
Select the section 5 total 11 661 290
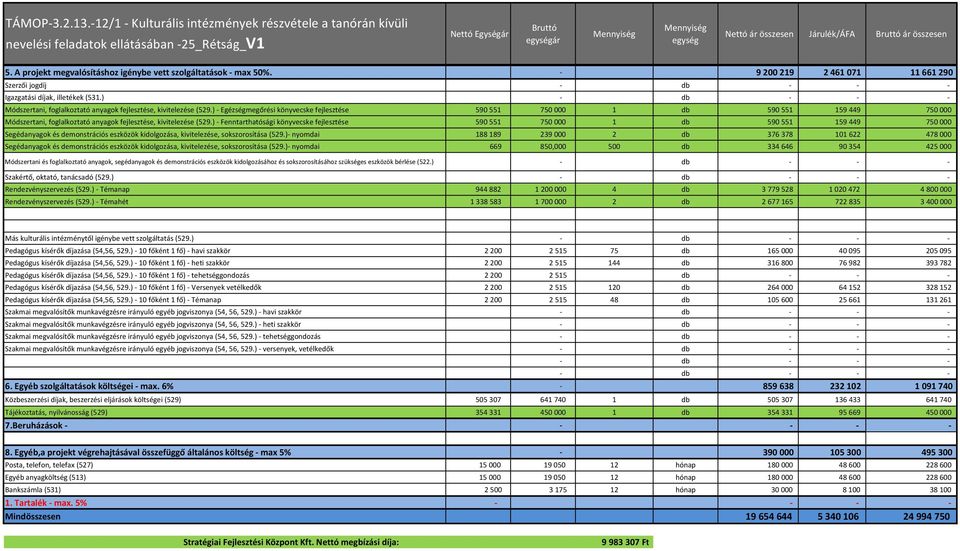pyautogui.click(x=931, y=72)
